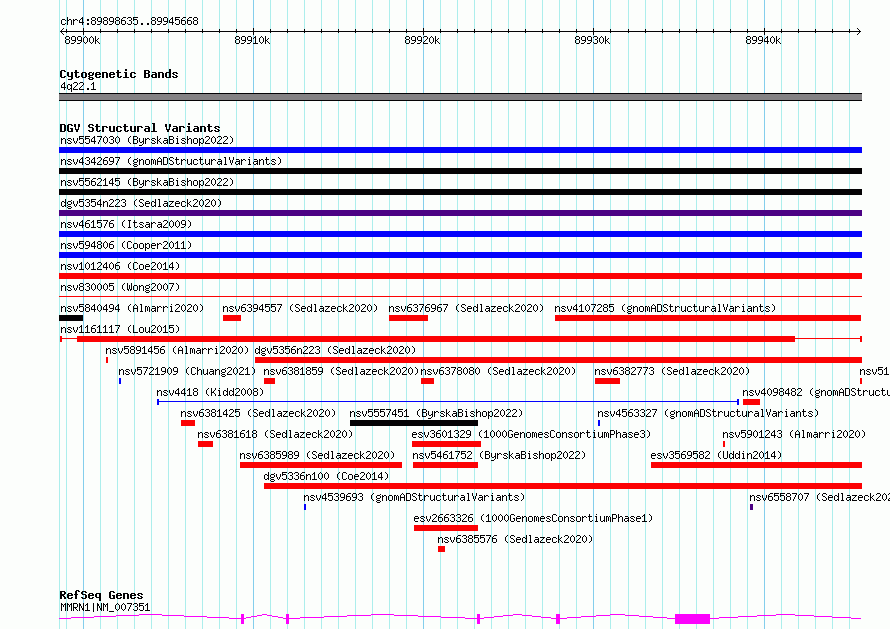Select nsv5891456 (Almarri2020) label
Screen dimensions: 890x629
[177, 350]
